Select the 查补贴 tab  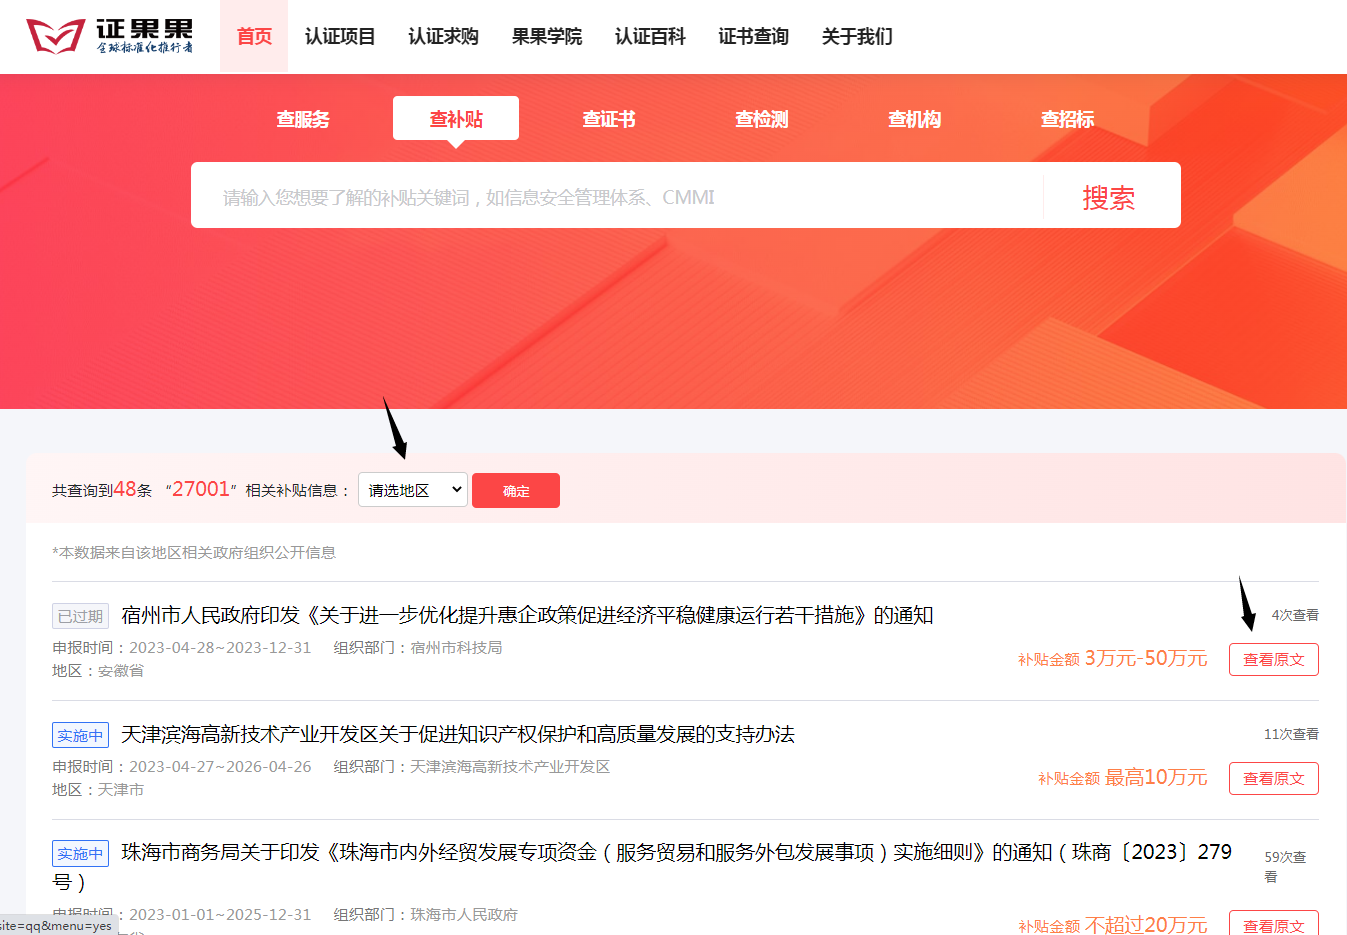pyautogui.click(x=456, y=119)
